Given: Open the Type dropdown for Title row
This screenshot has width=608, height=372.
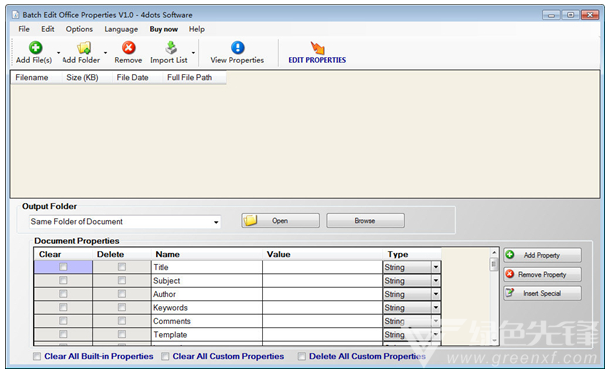Looking at the screenshot, I should click(x=436, y=267).
